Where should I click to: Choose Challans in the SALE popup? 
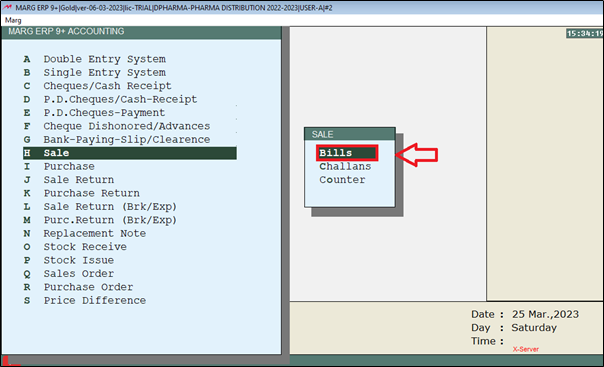[x=345, y=166]
